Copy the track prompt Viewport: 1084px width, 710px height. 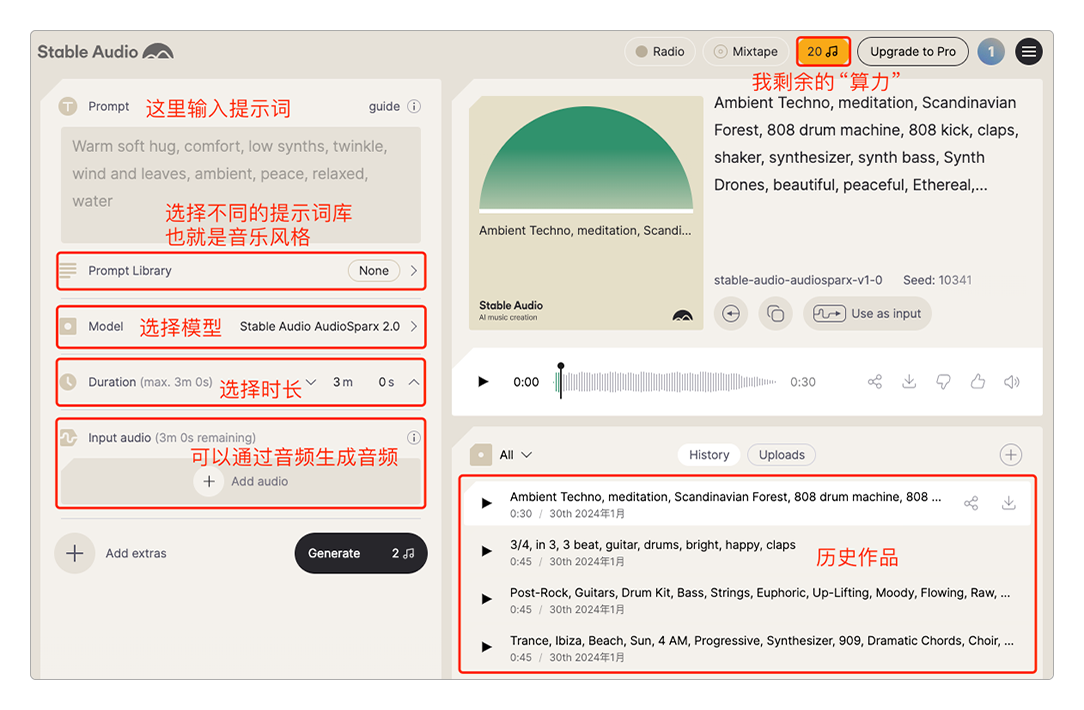point(776,314)
